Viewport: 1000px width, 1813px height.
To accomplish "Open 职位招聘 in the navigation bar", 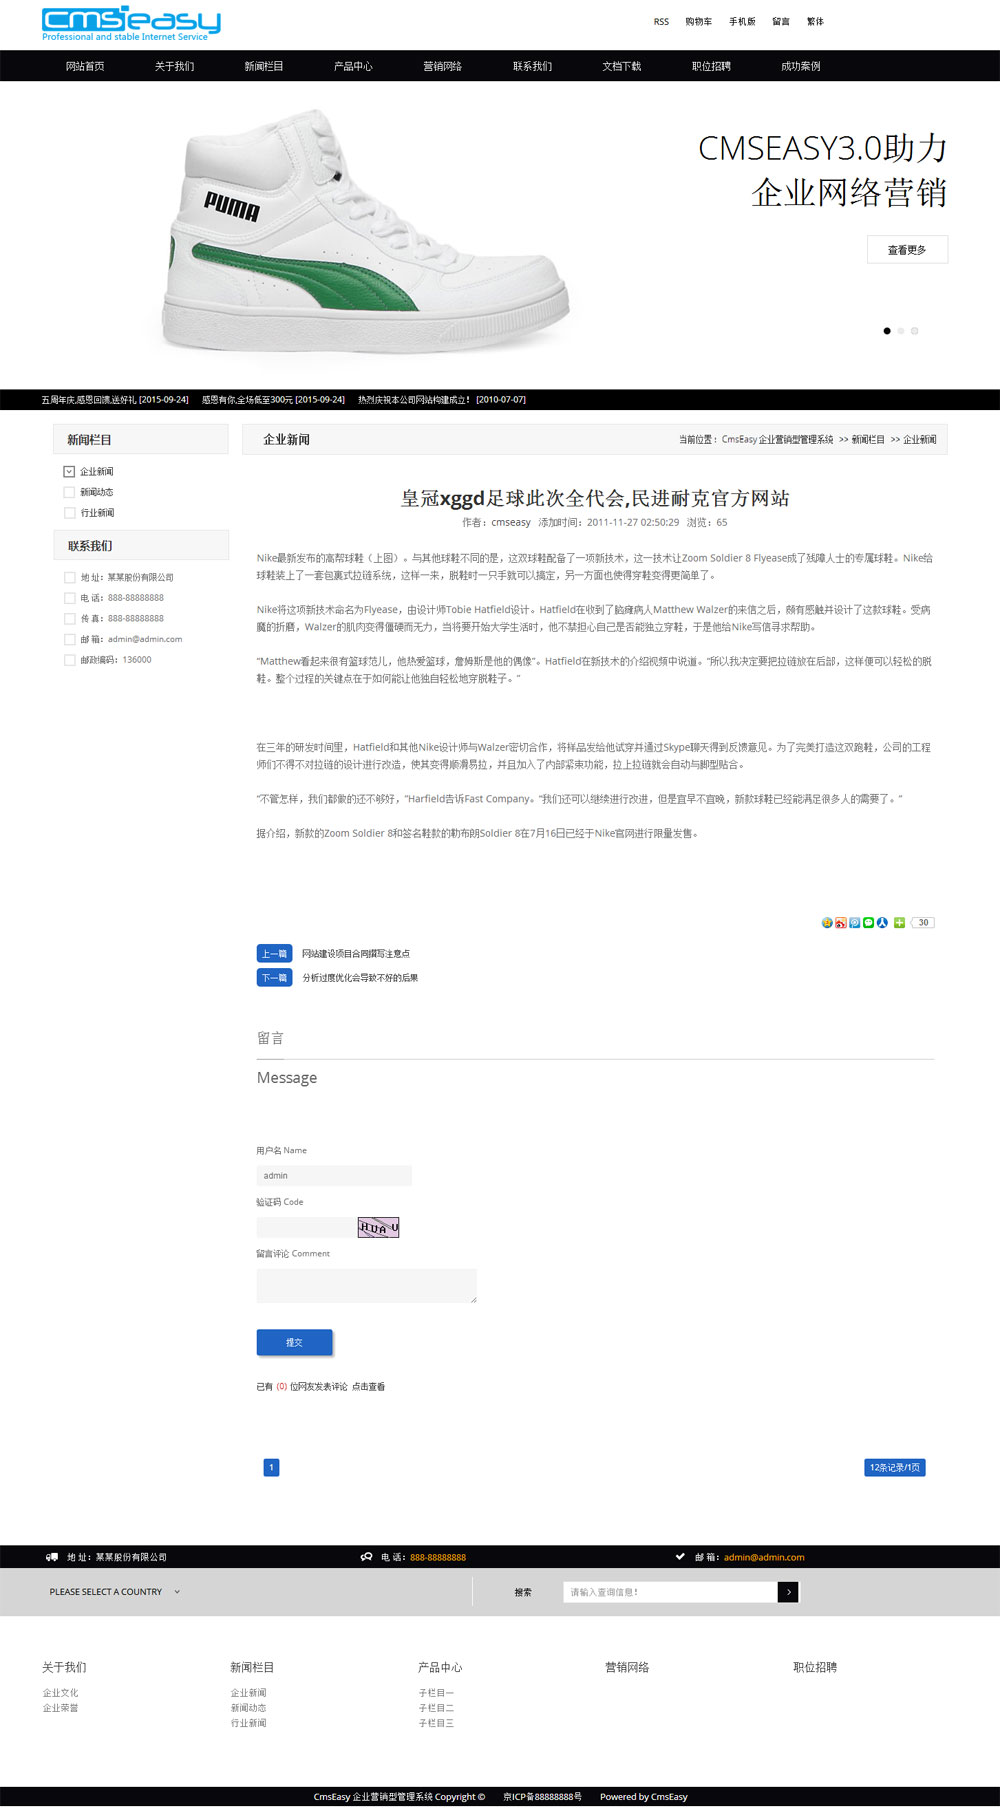I will click(x=712, y=66).
